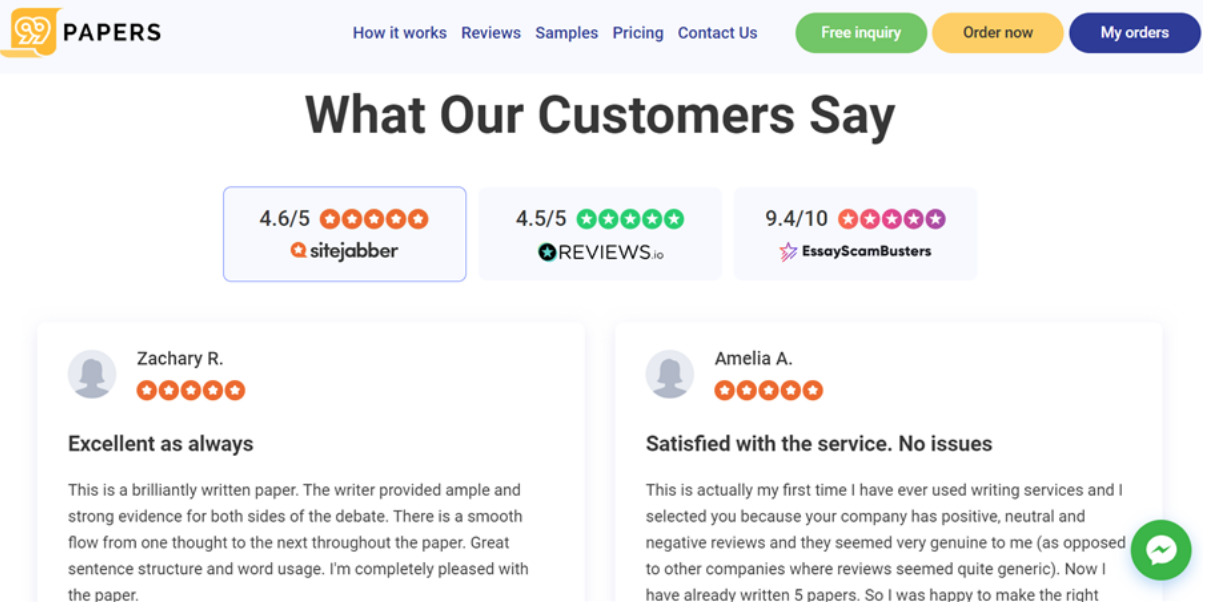
Task: Click Amelia A.'s avatar icon
Action: coord(670,374)
